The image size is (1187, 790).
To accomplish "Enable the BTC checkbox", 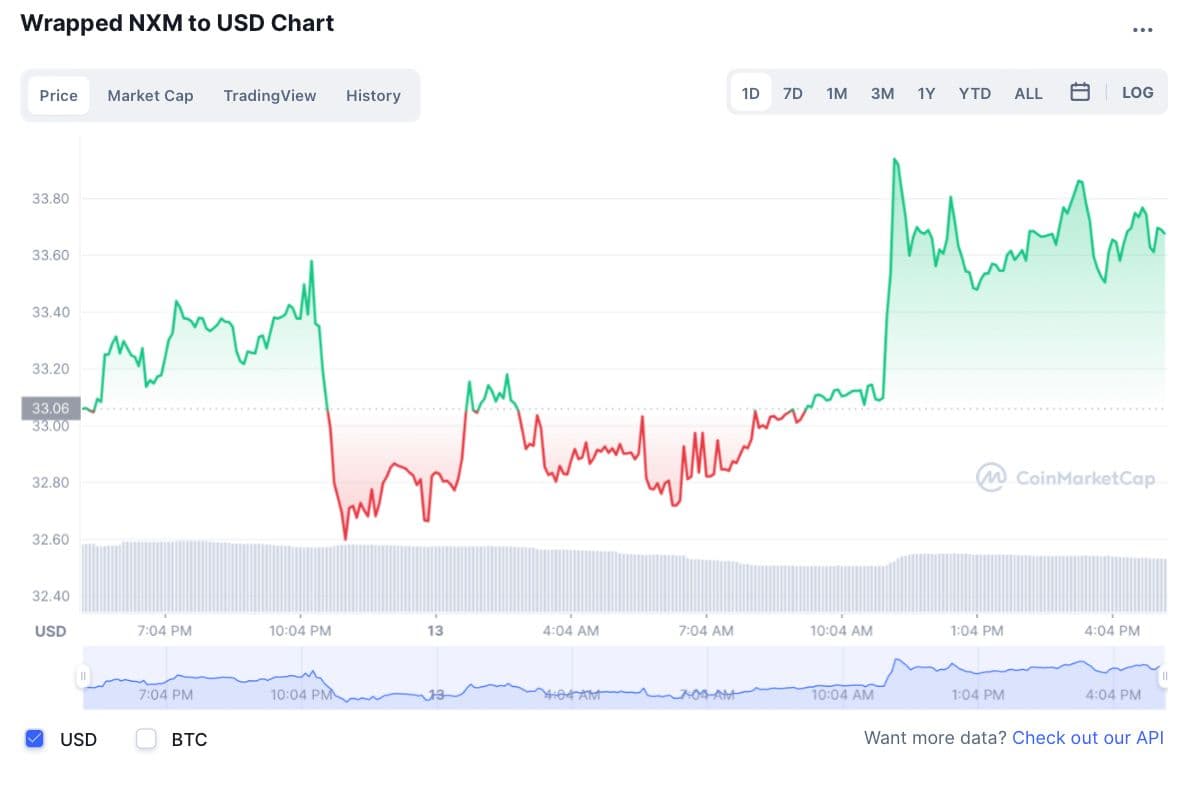I will [147, 739].
